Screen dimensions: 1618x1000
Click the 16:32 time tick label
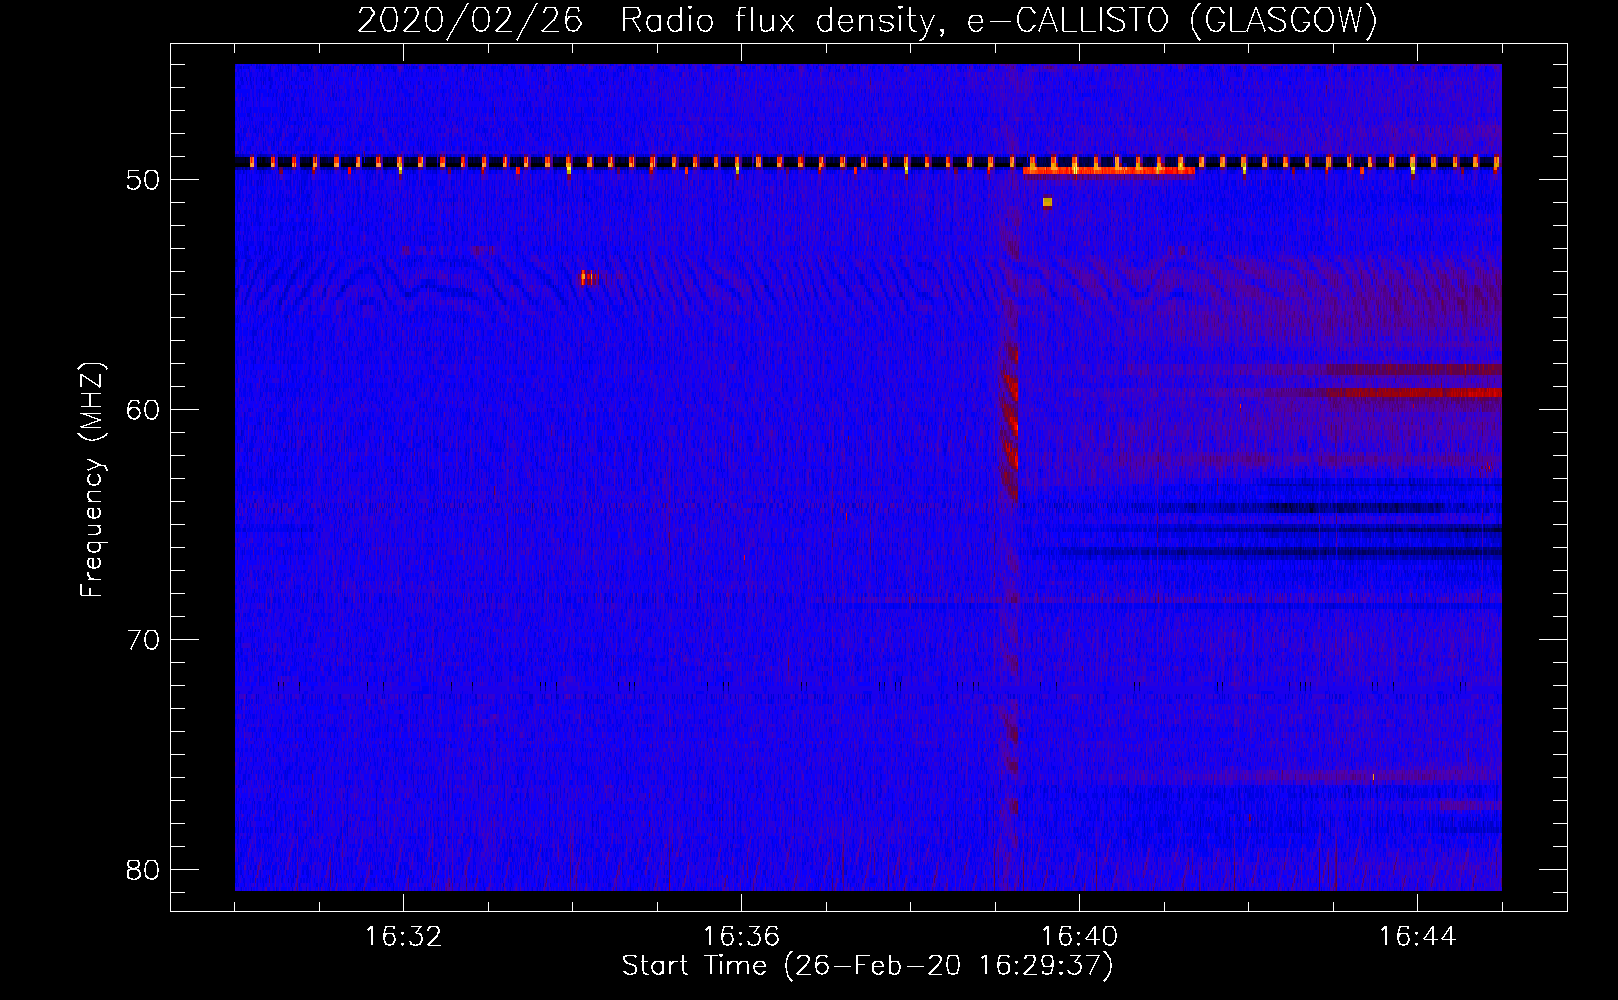(x=404, y=937)
